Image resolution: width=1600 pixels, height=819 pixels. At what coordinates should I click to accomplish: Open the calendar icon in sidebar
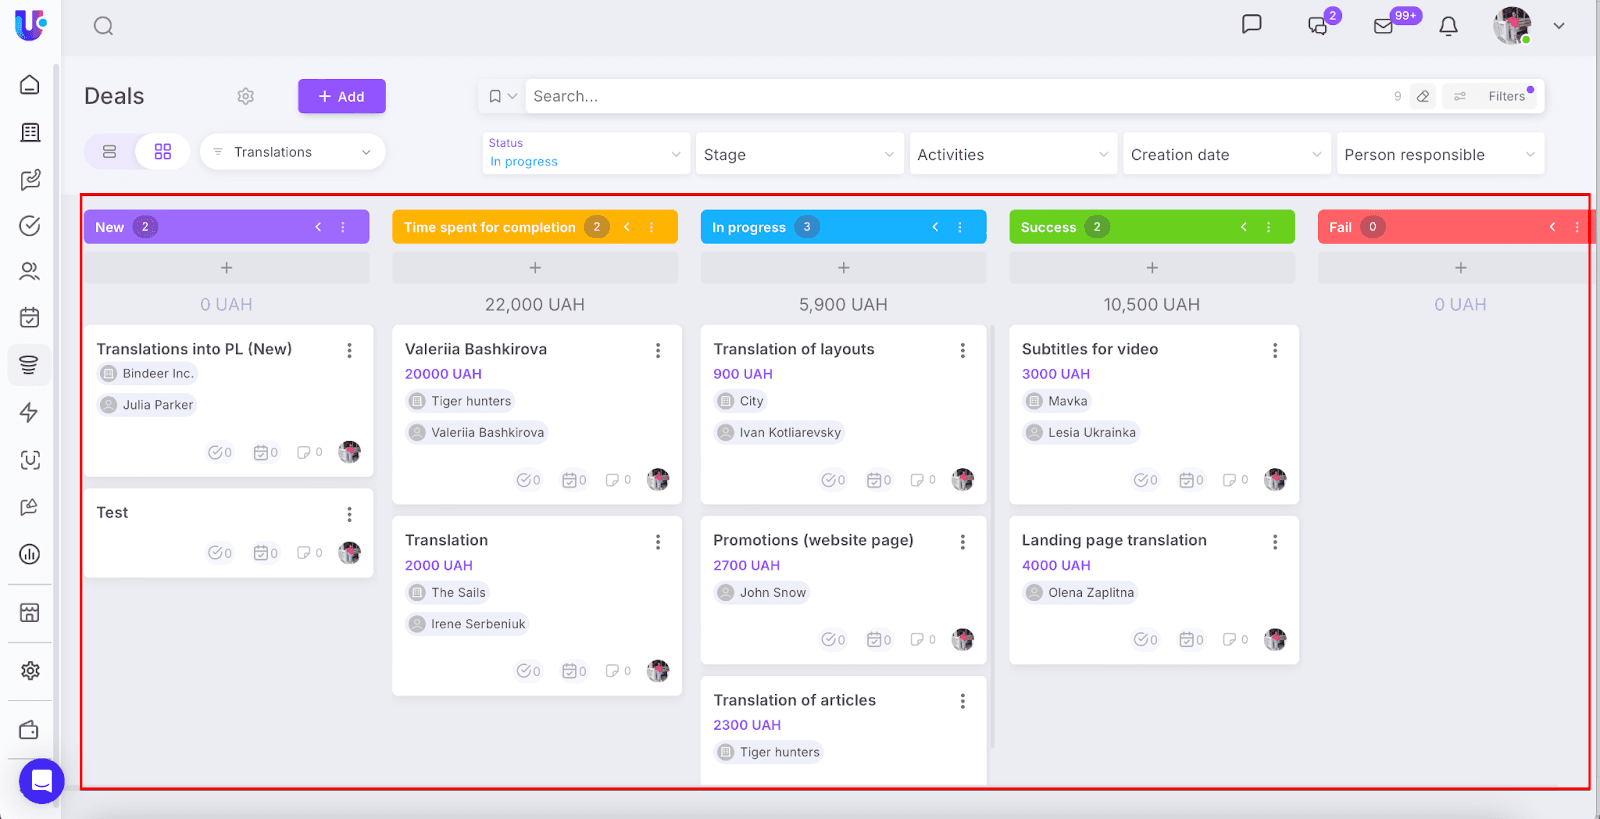pos(30,318)
